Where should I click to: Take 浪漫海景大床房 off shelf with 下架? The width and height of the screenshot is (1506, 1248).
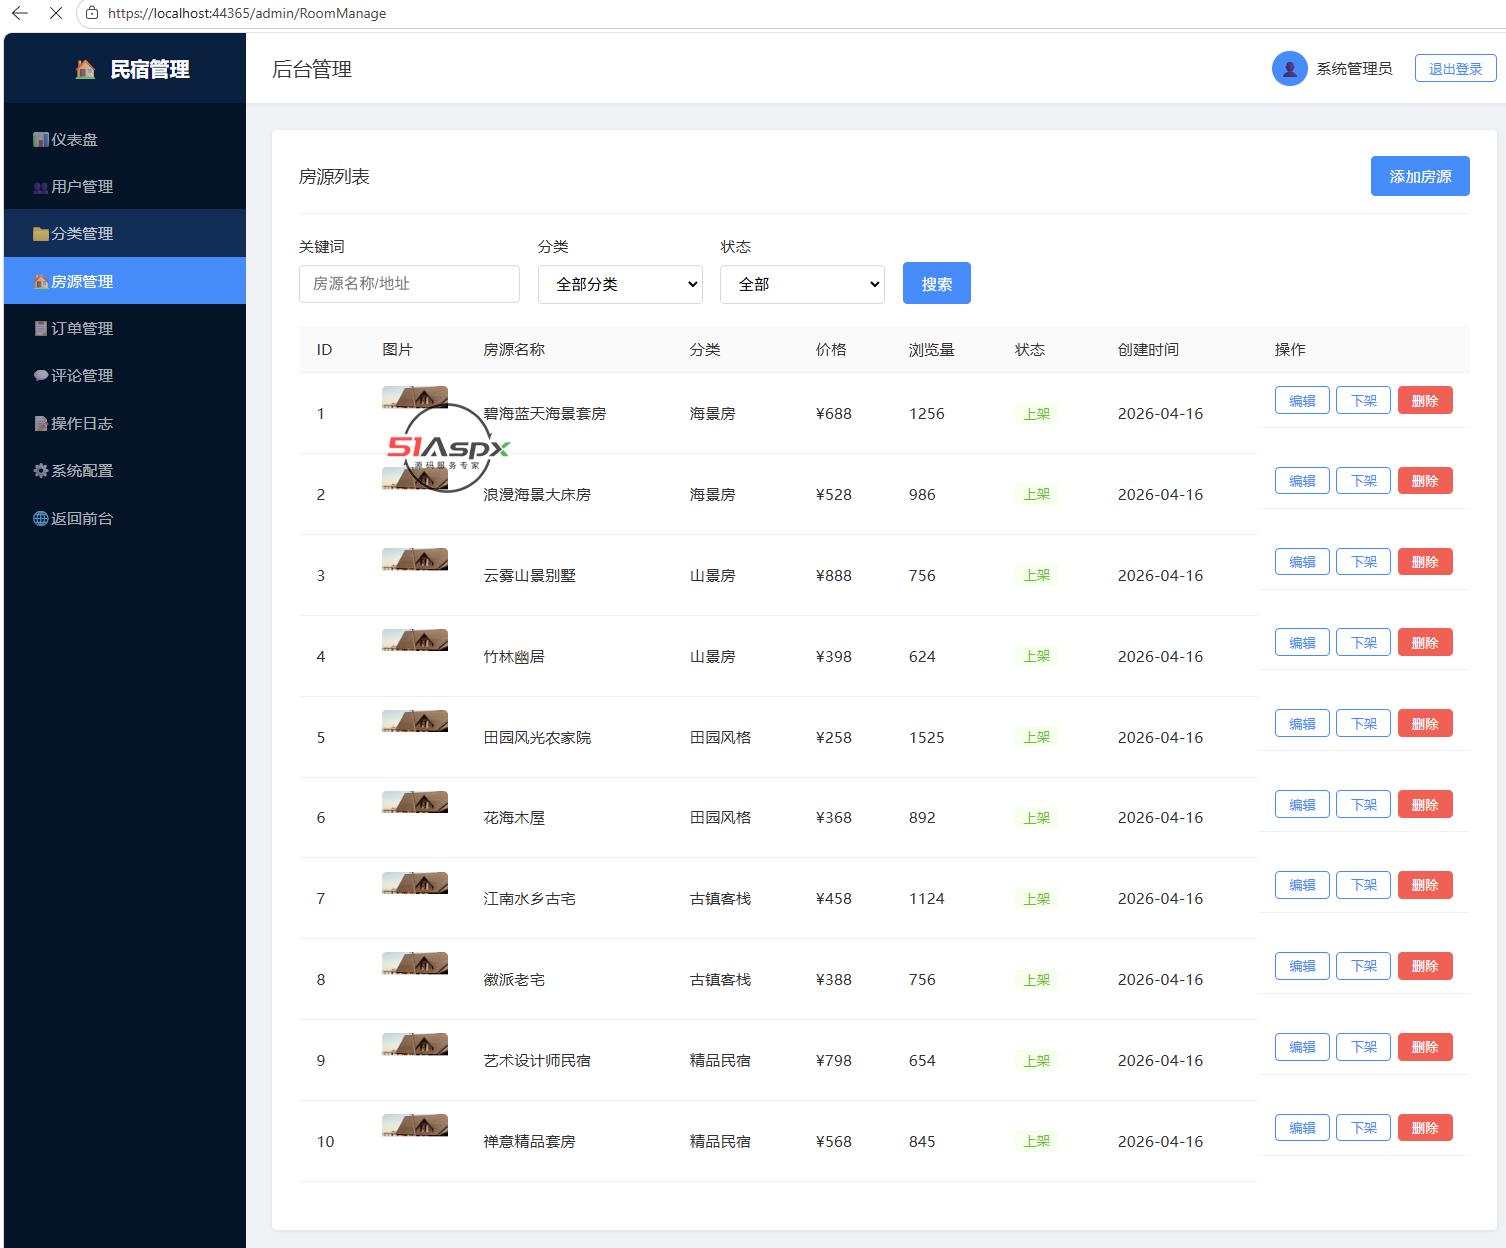pyautogui.click(x=1364, y=481)
